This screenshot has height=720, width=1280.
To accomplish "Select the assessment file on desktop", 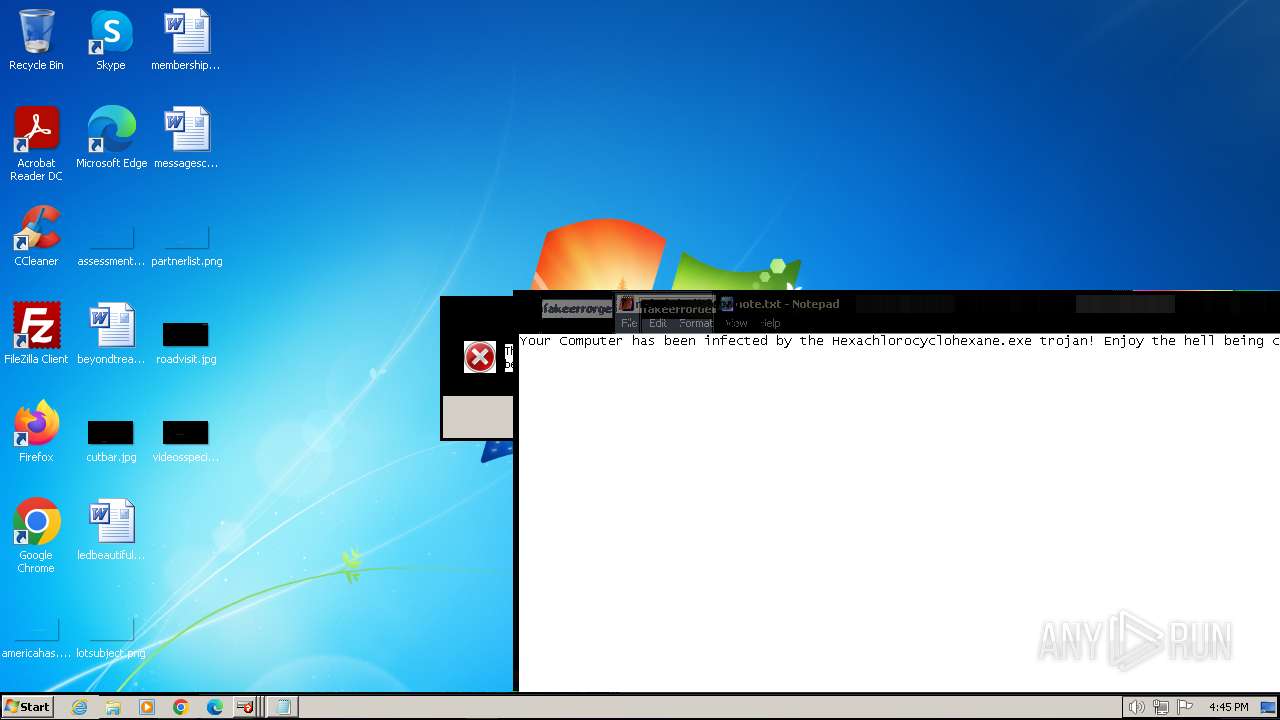I will click(111, 245).
